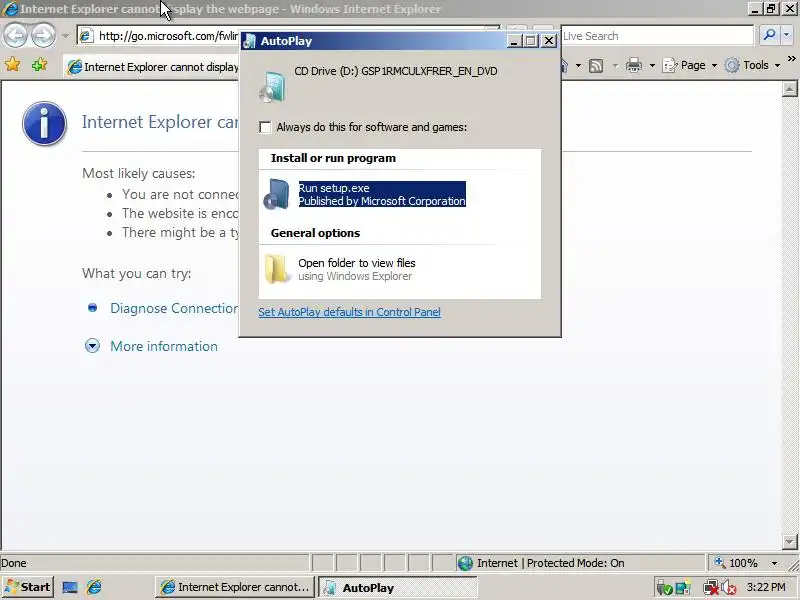Click the zoom level magnifier in status bar
The image size is (800, 600).
(x=719, y=563)
